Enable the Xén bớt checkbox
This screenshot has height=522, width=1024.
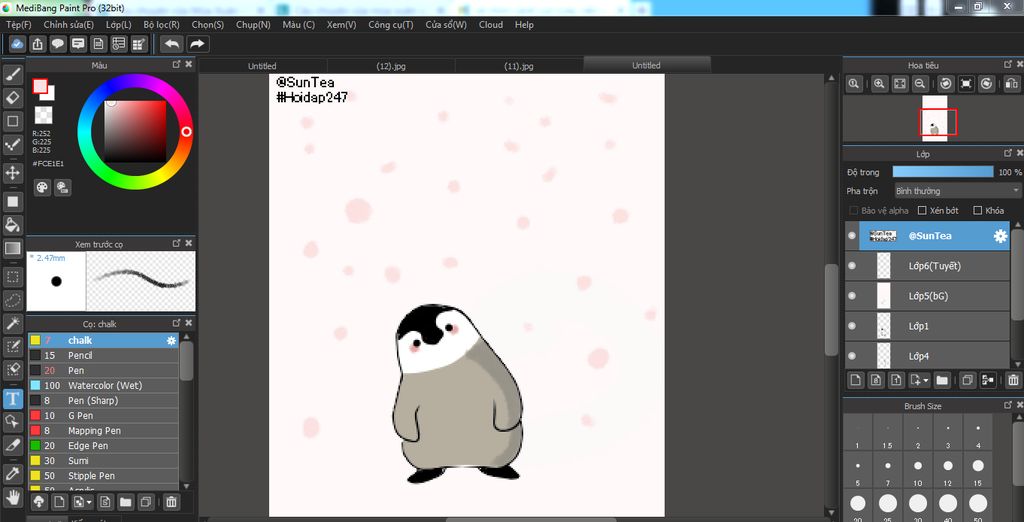tap(922, 210)
